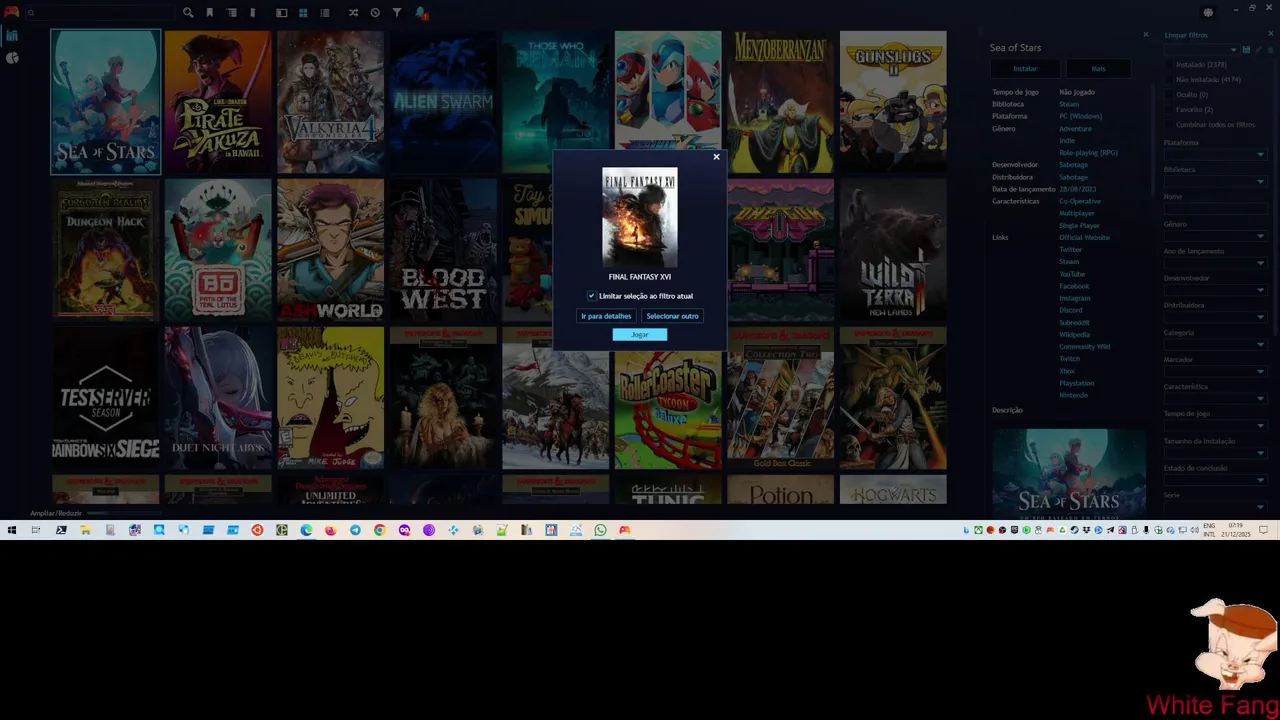Click the clock icon in top toolbar
This screenshot has width=1280, height=720.
click(375, 13)
